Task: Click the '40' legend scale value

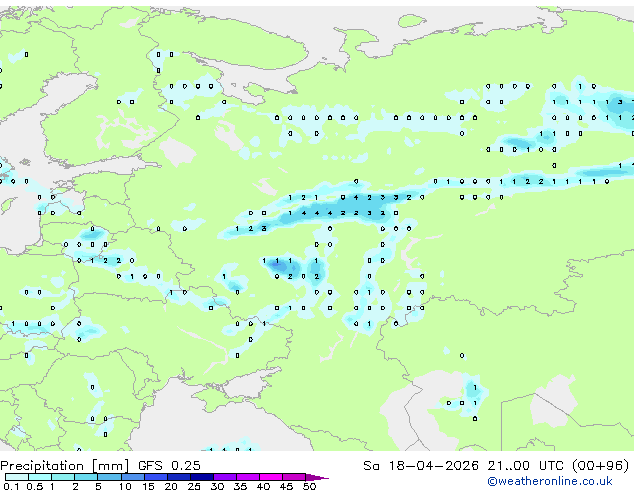Action: (263, 486)
